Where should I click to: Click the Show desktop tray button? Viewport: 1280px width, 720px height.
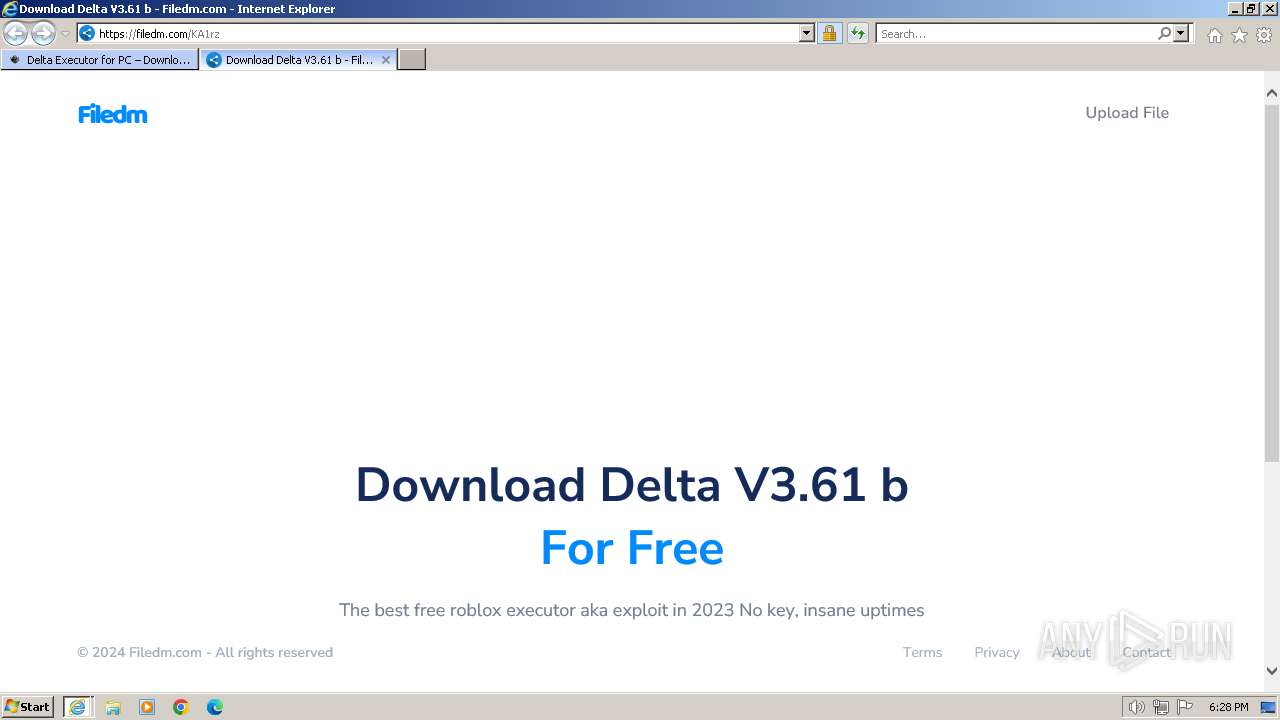tap(1269, 707)
